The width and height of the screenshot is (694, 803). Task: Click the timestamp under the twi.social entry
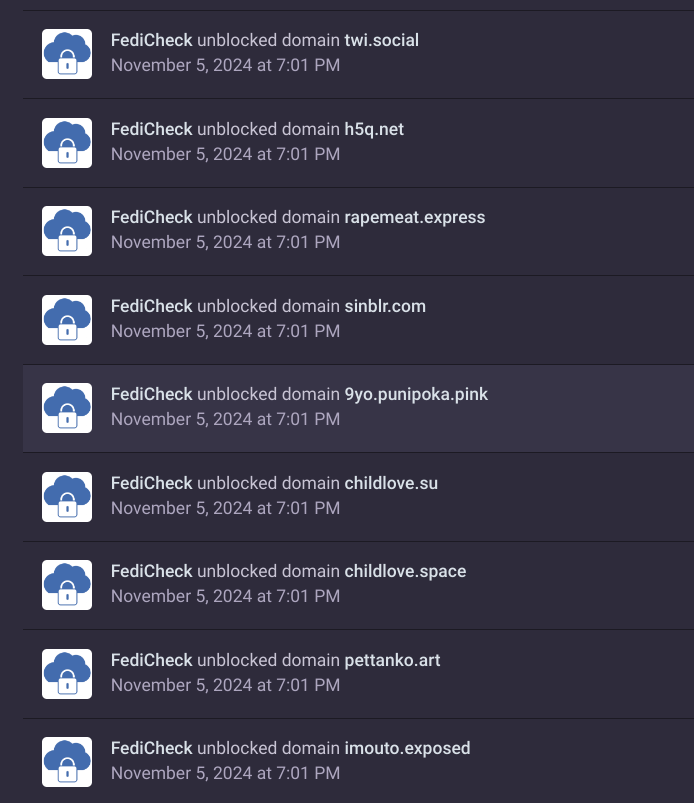pyautogui.click(x=225, y=65)
